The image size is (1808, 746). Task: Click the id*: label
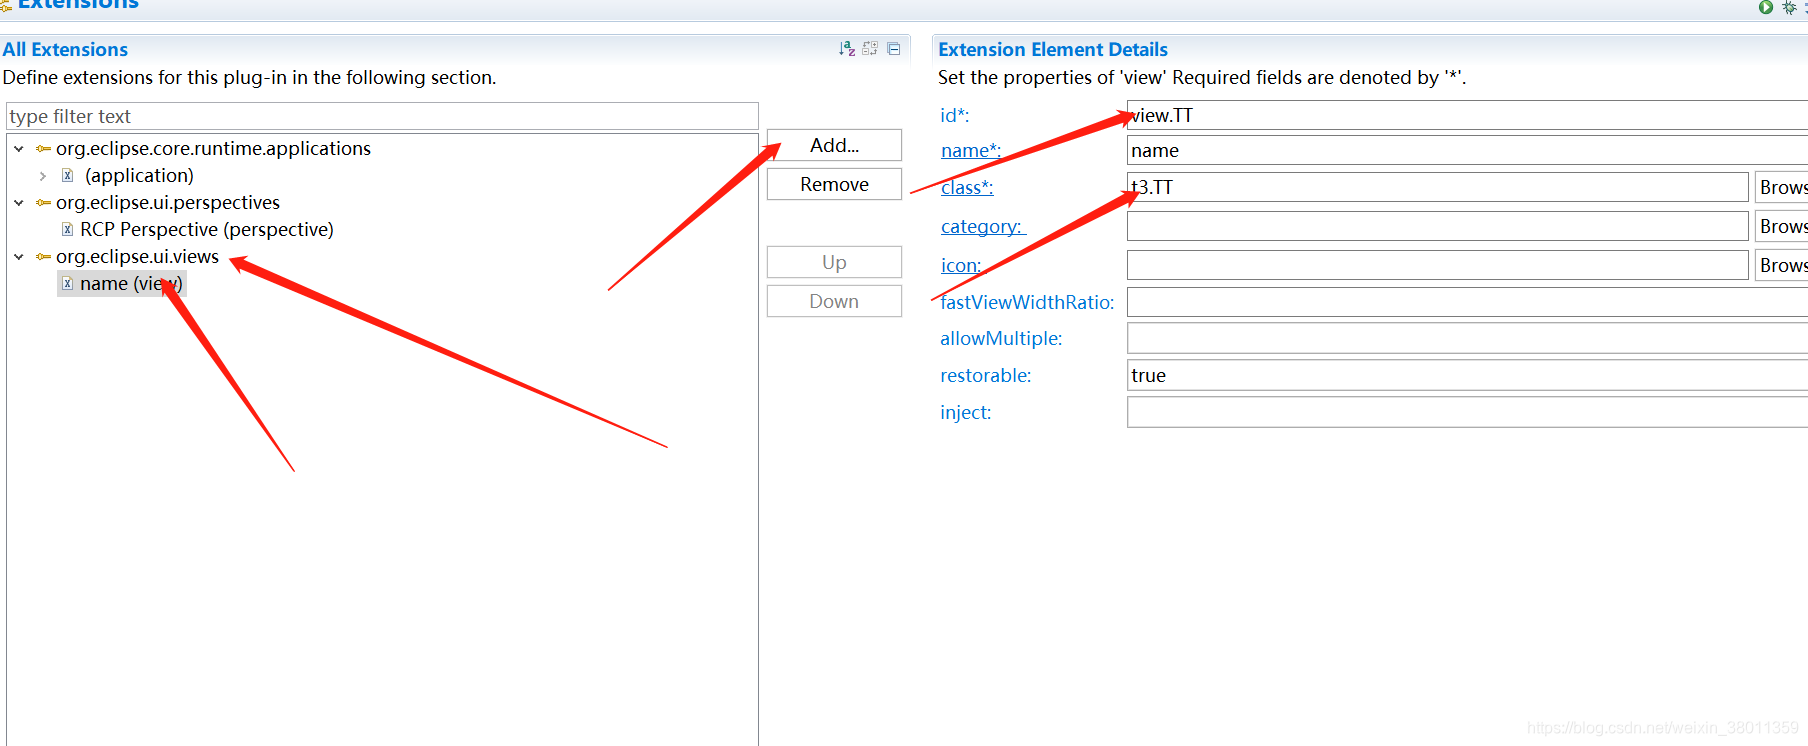[954, 115]
